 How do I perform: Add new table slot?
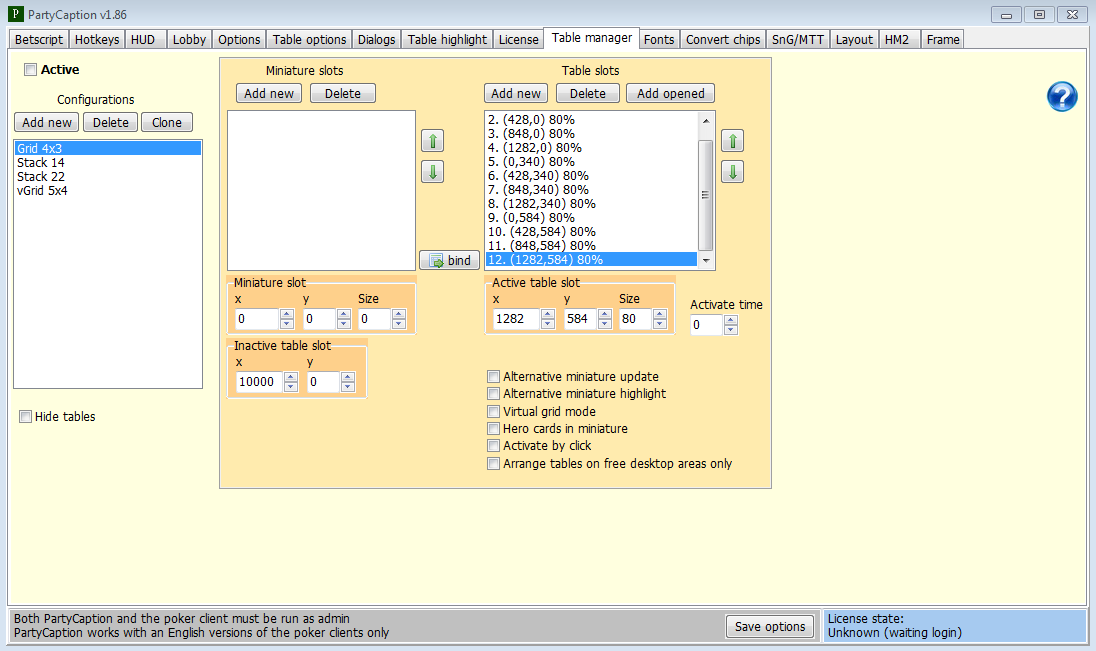(x=516, y=94)
